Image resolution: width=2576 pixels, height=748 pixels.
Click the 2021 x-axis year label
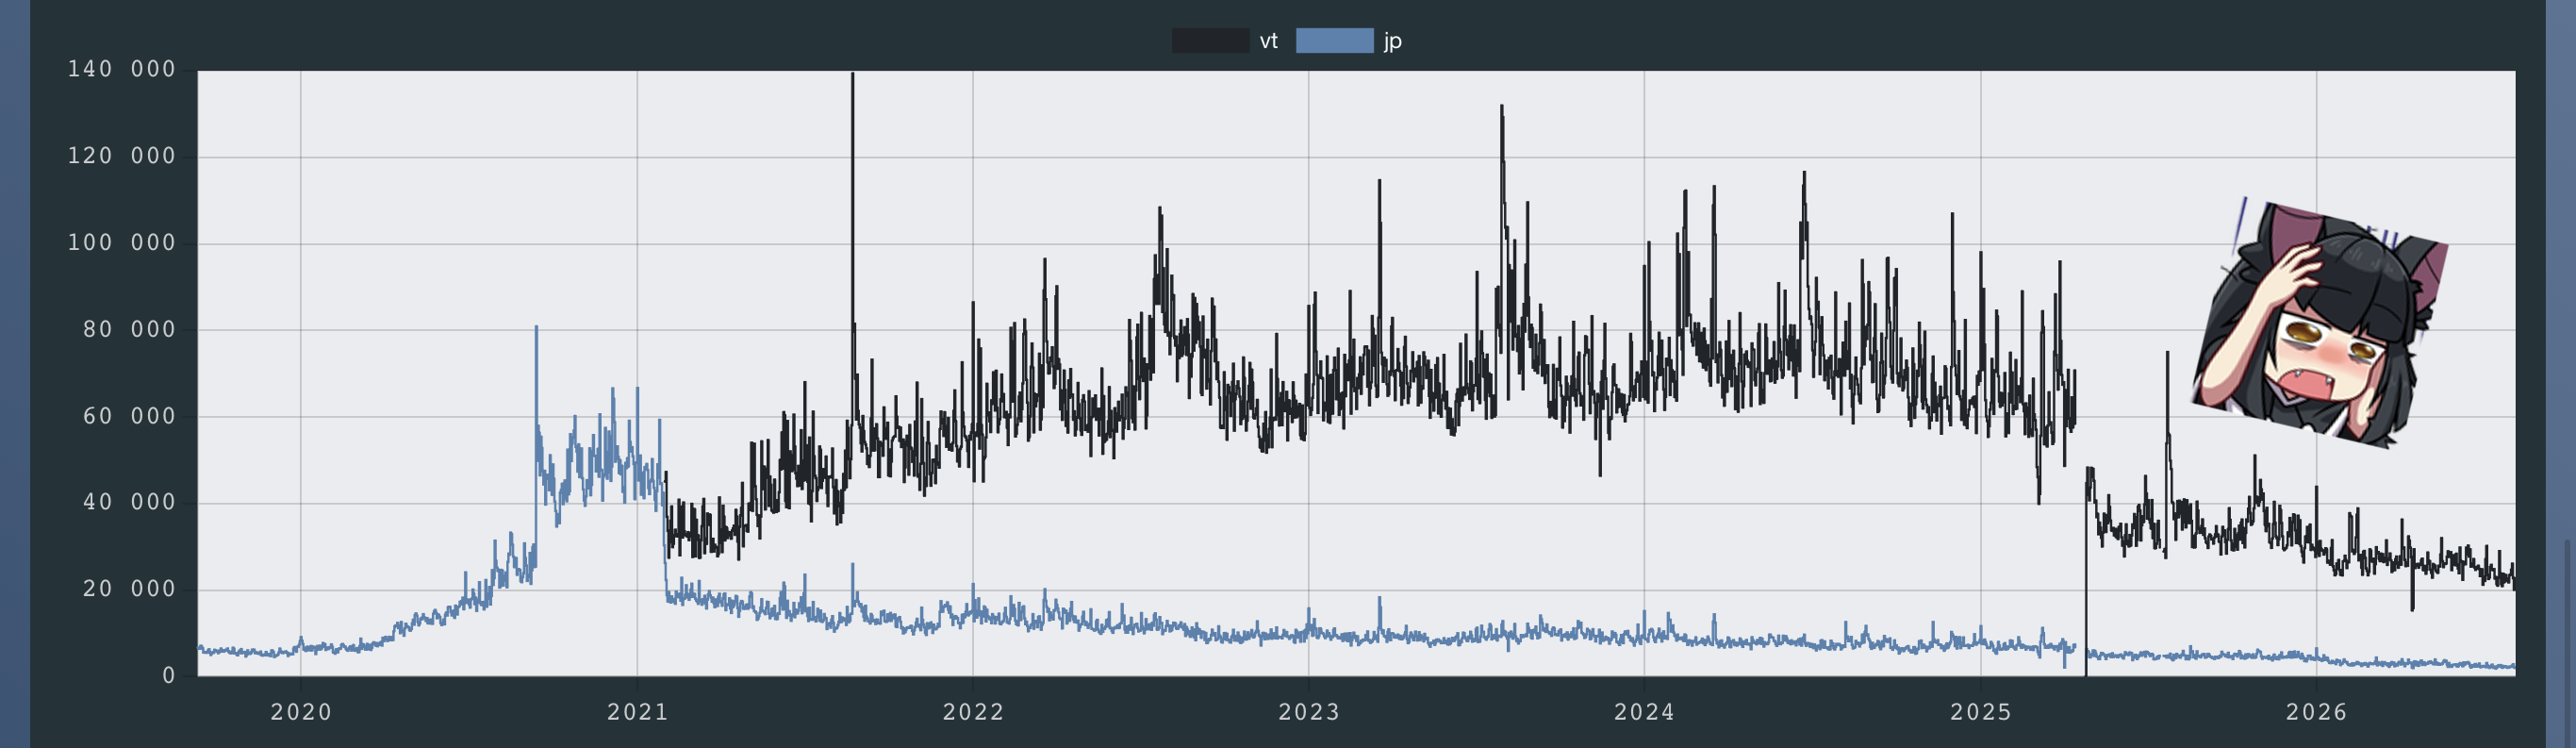coord(637,712)
